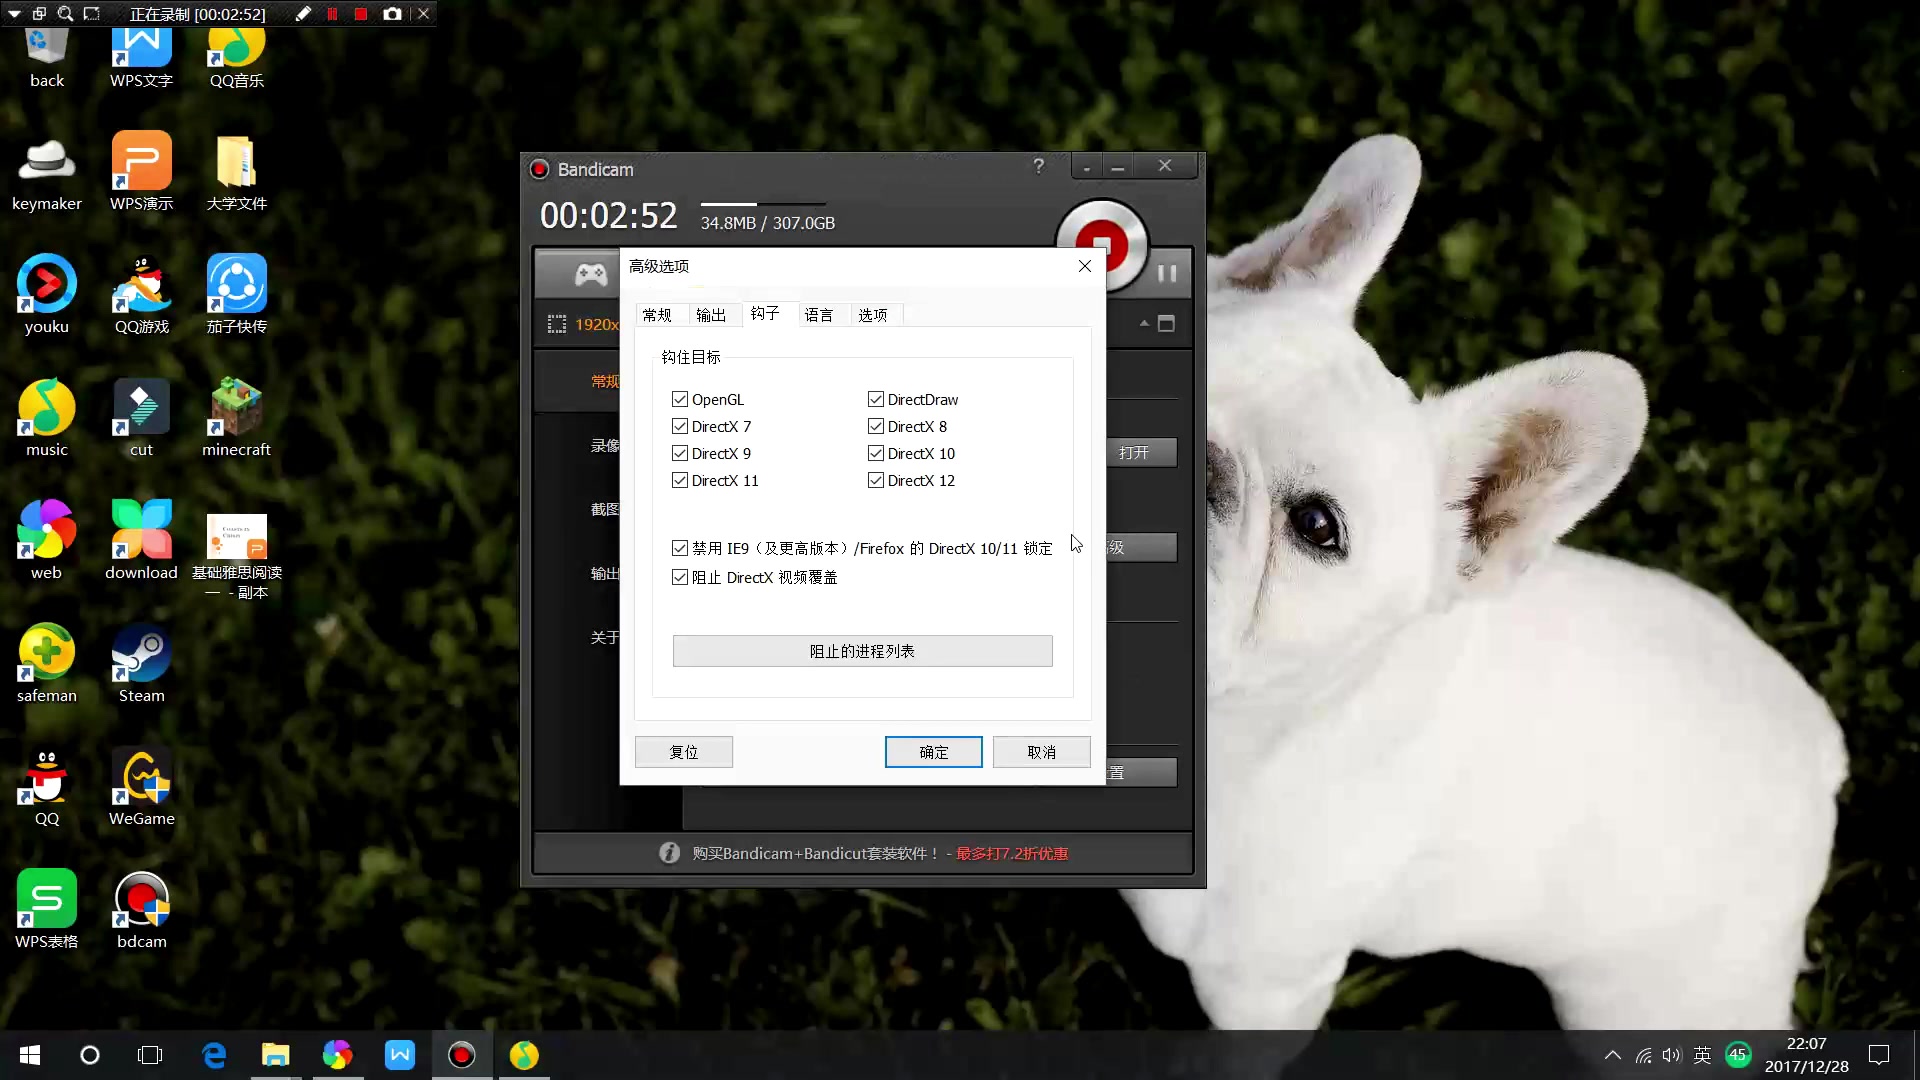Expand the recording toolbar dropdown arrow
The width and height of the screenshot is (1920, 1080).
14,14
